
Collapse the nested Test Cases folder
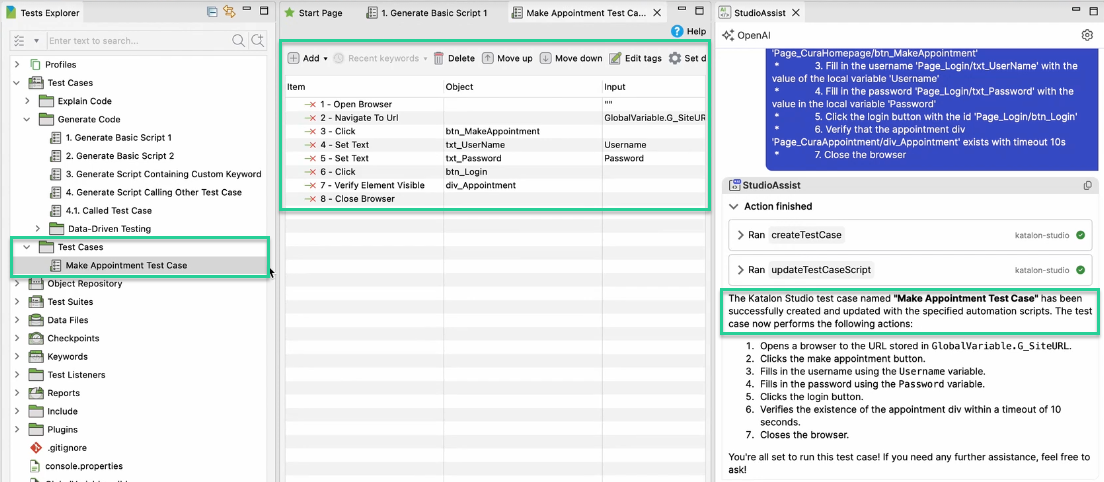point(27,247)
